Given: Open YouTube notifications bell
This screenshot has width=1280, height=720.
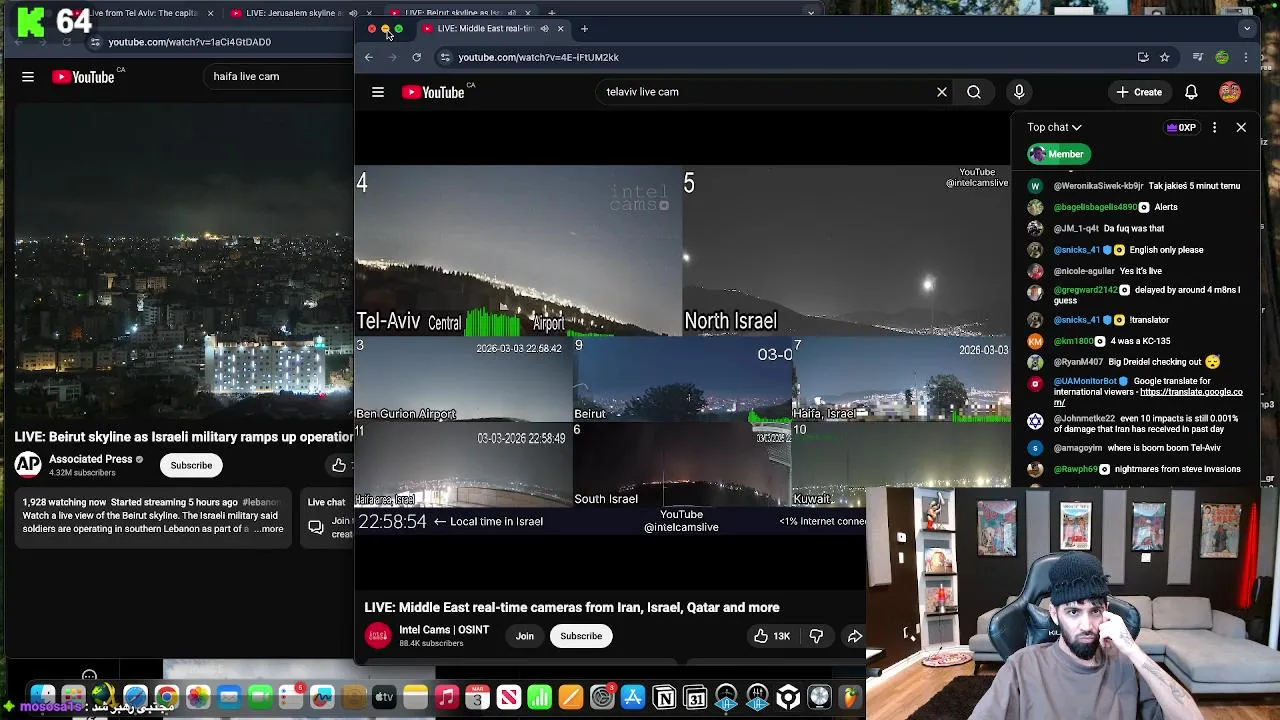Looking at the screenshot, I should pos(1191,92).
